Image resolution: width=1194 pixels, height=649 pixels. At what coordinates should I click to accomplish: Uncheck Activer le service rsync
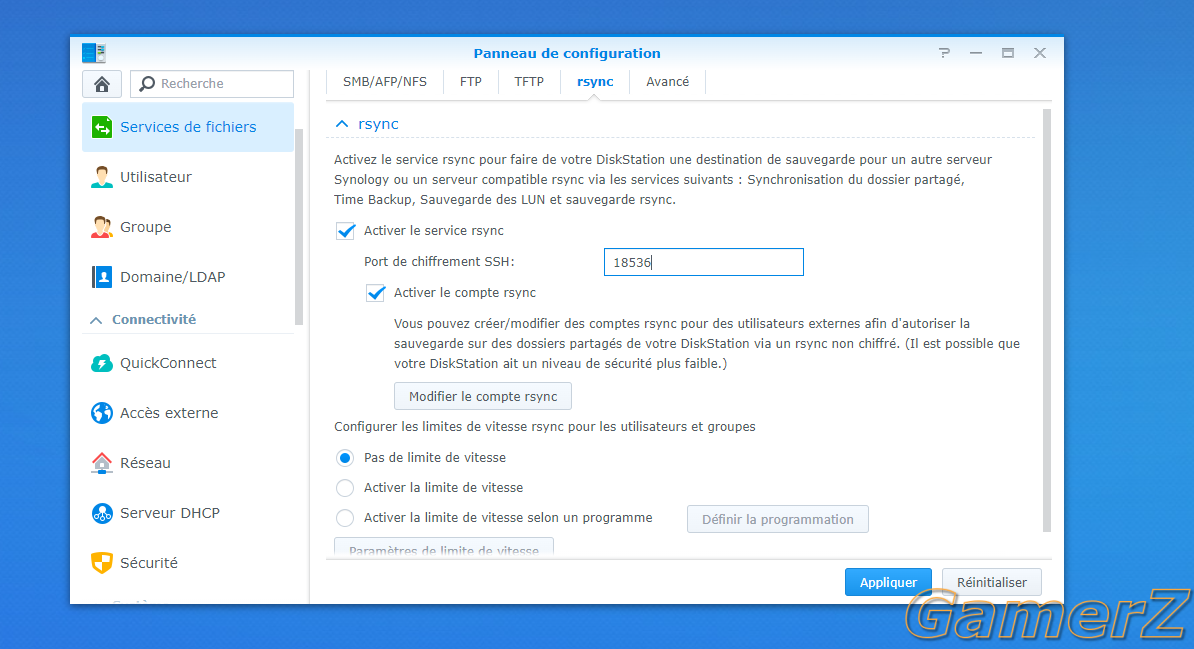click(x=346, y=231)
